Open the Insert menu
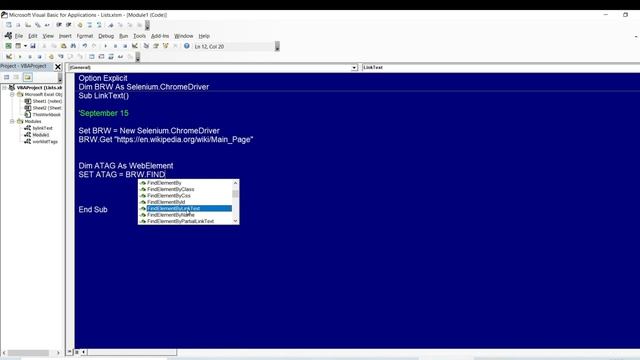The height and width of the screenshot is (360, 640). (65, 36)
